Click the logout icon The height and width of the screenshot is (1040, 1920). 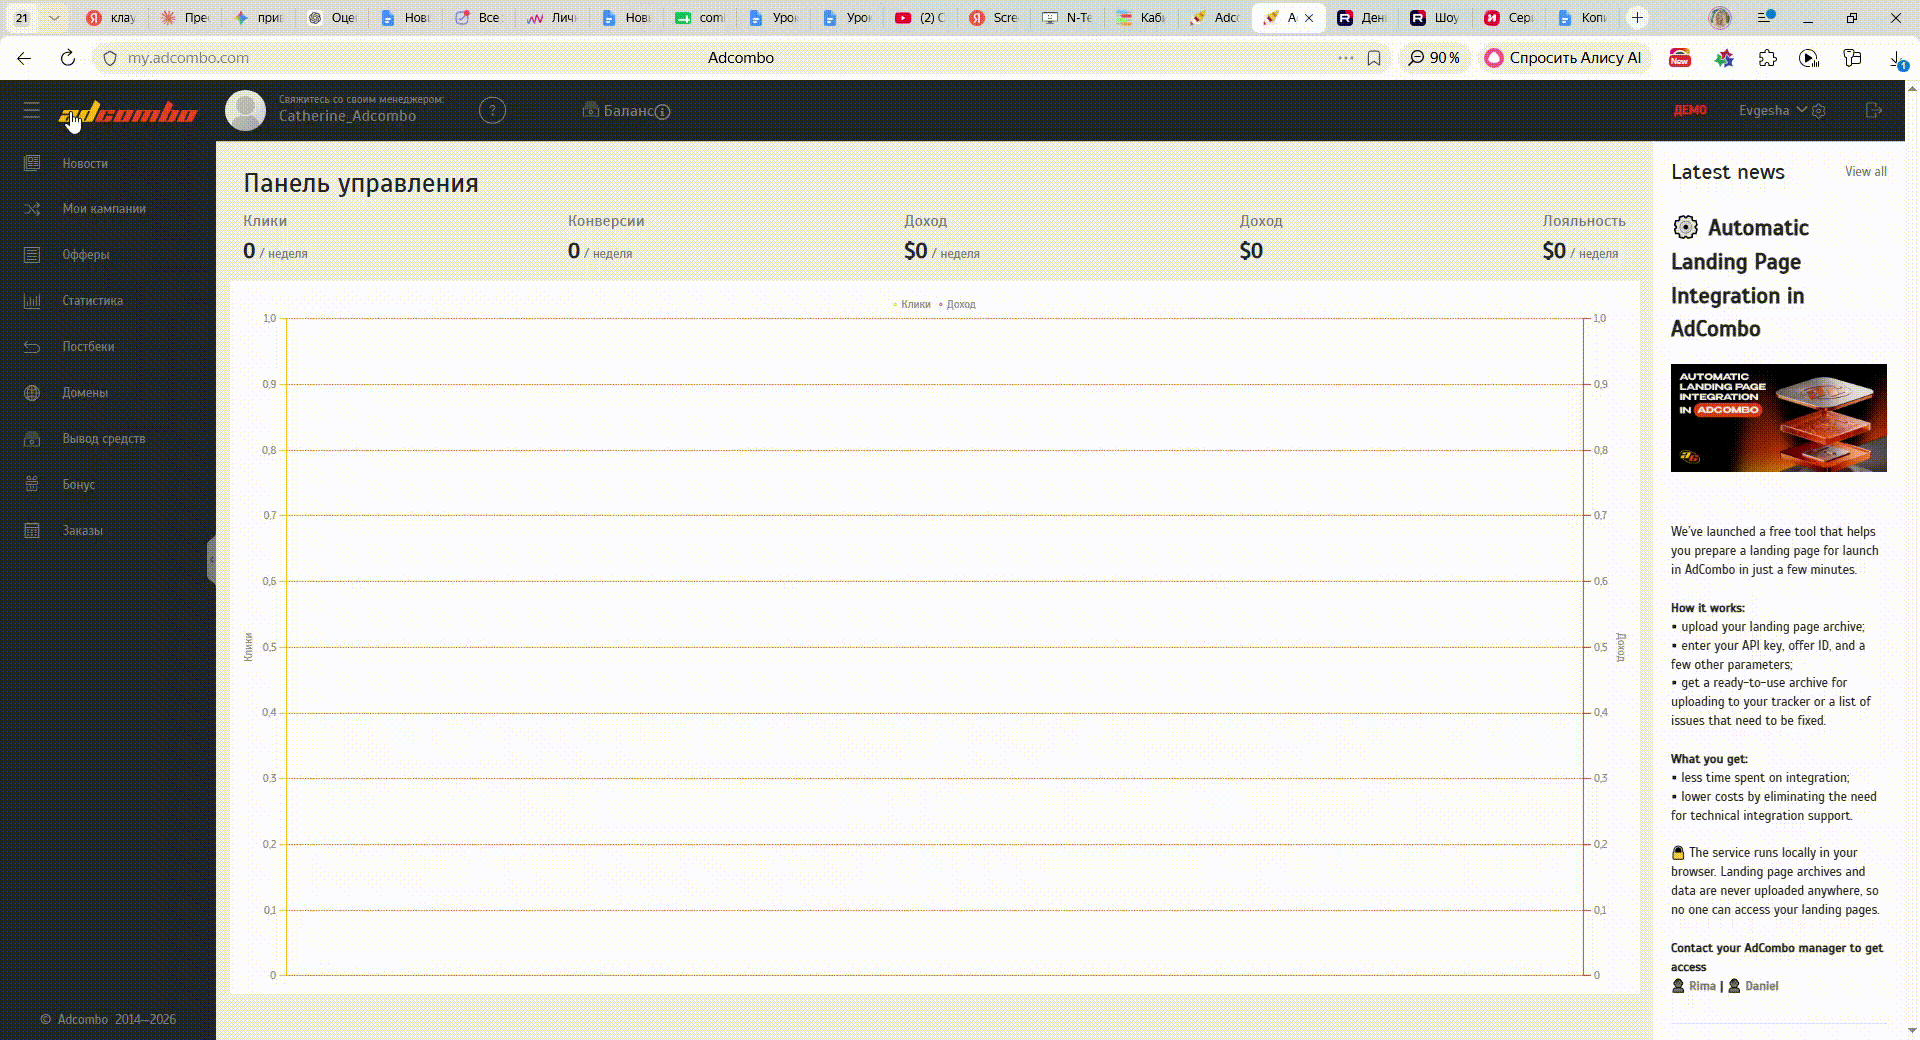point(1874,110)
